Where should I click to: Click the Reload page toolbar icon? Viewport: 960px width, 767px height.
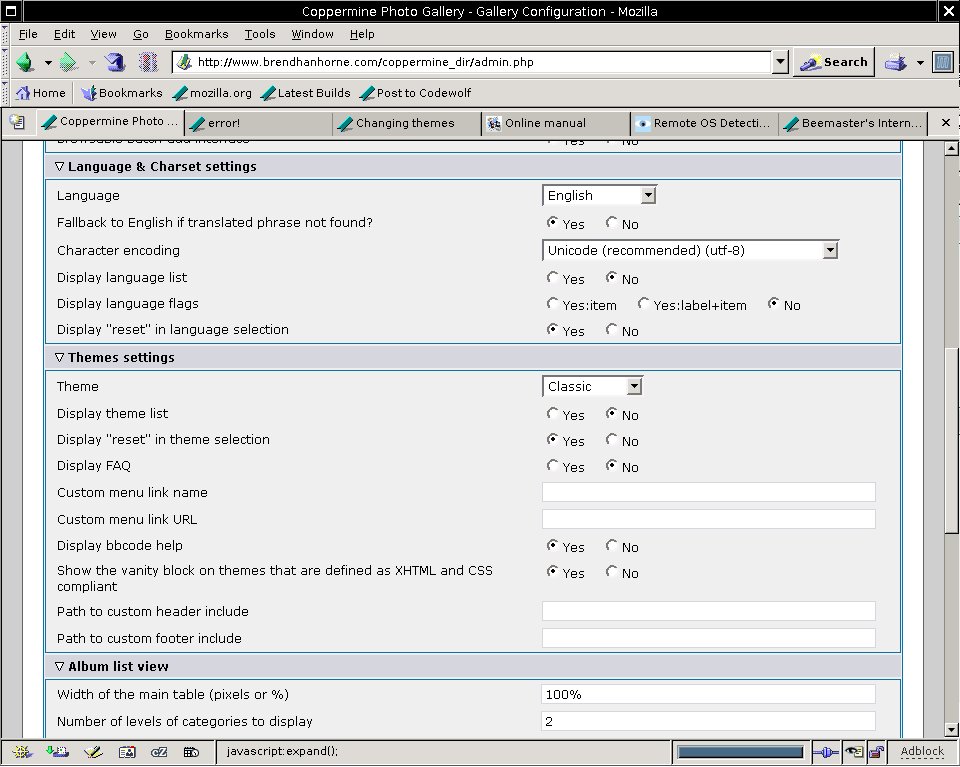(x=114, y=62)
